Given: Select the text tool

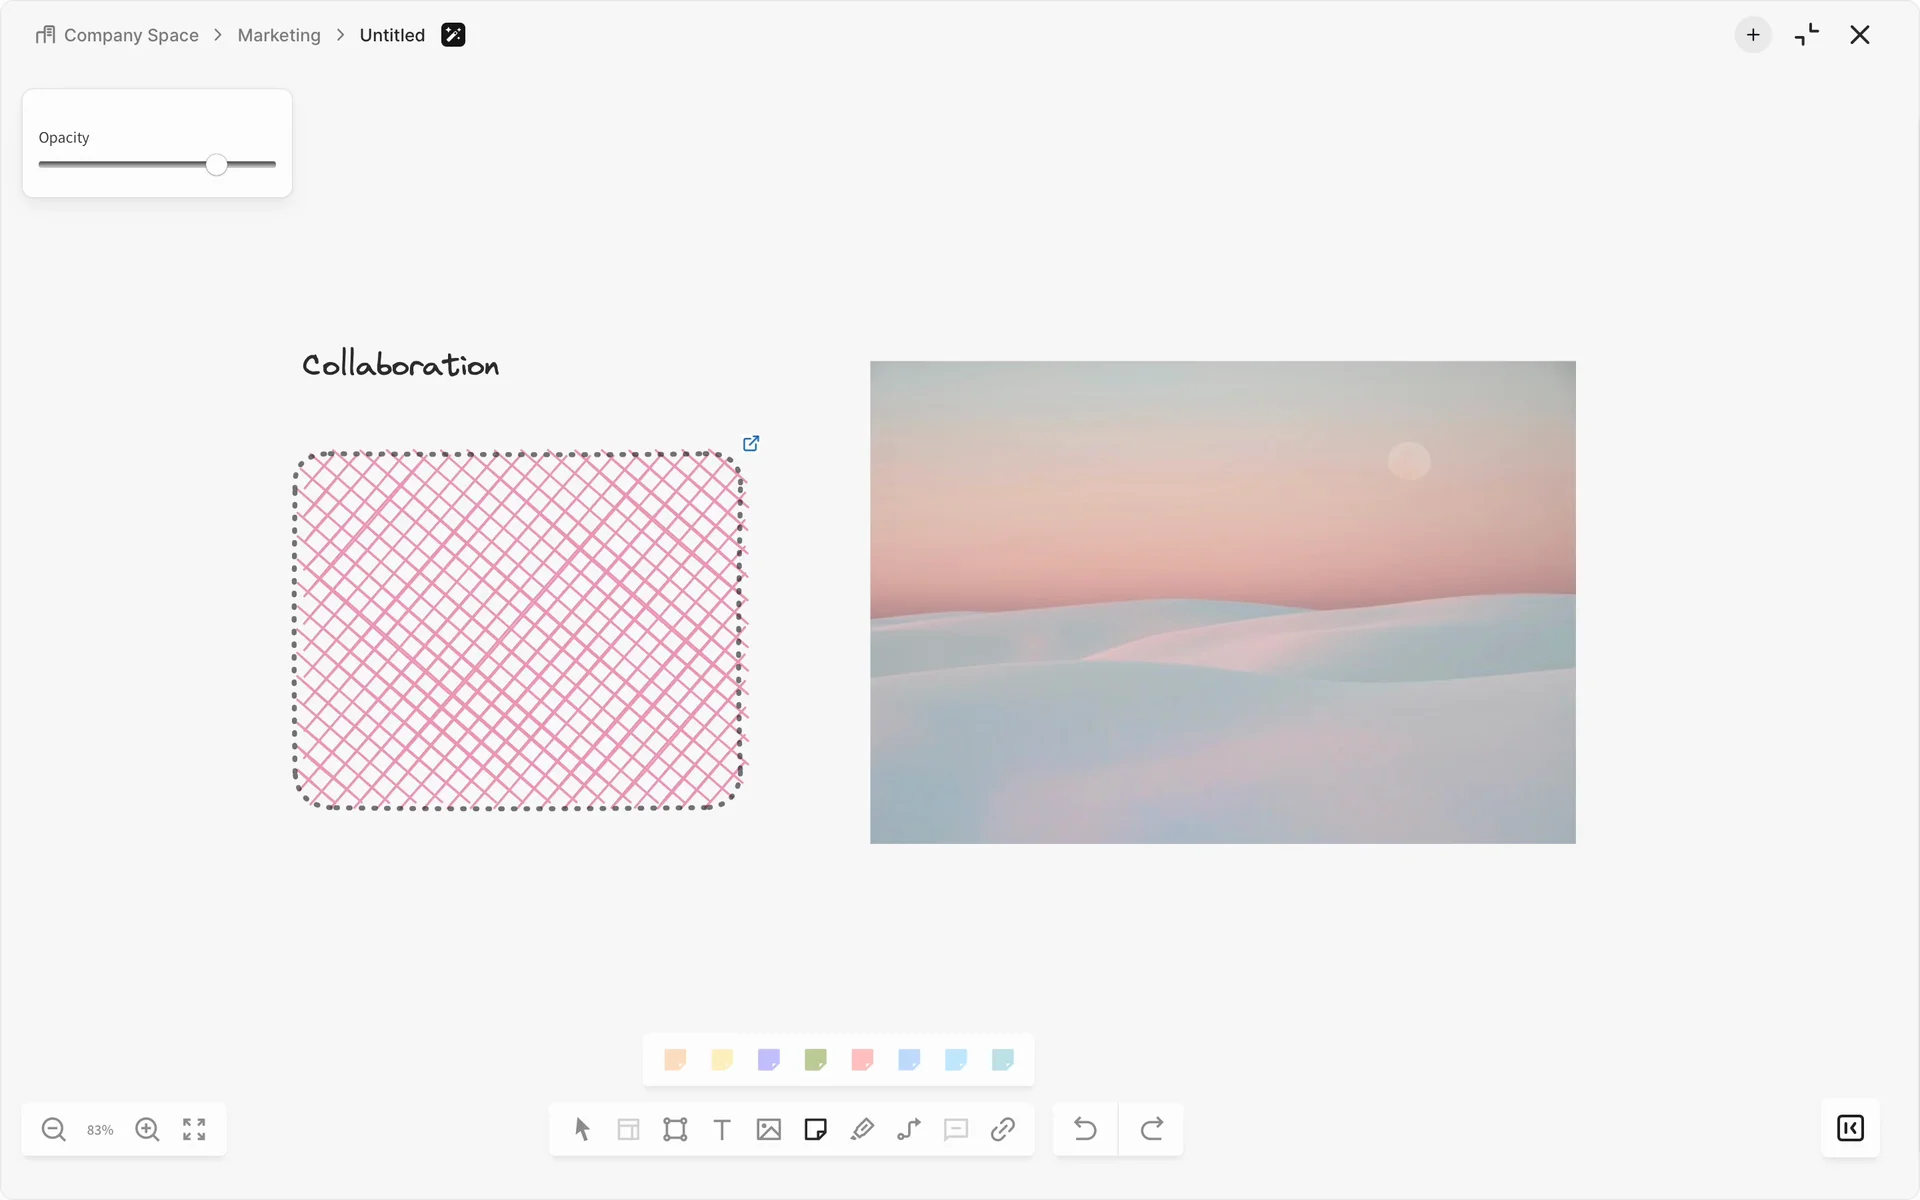Looking at the screenshot, I should coord(722,1129).
